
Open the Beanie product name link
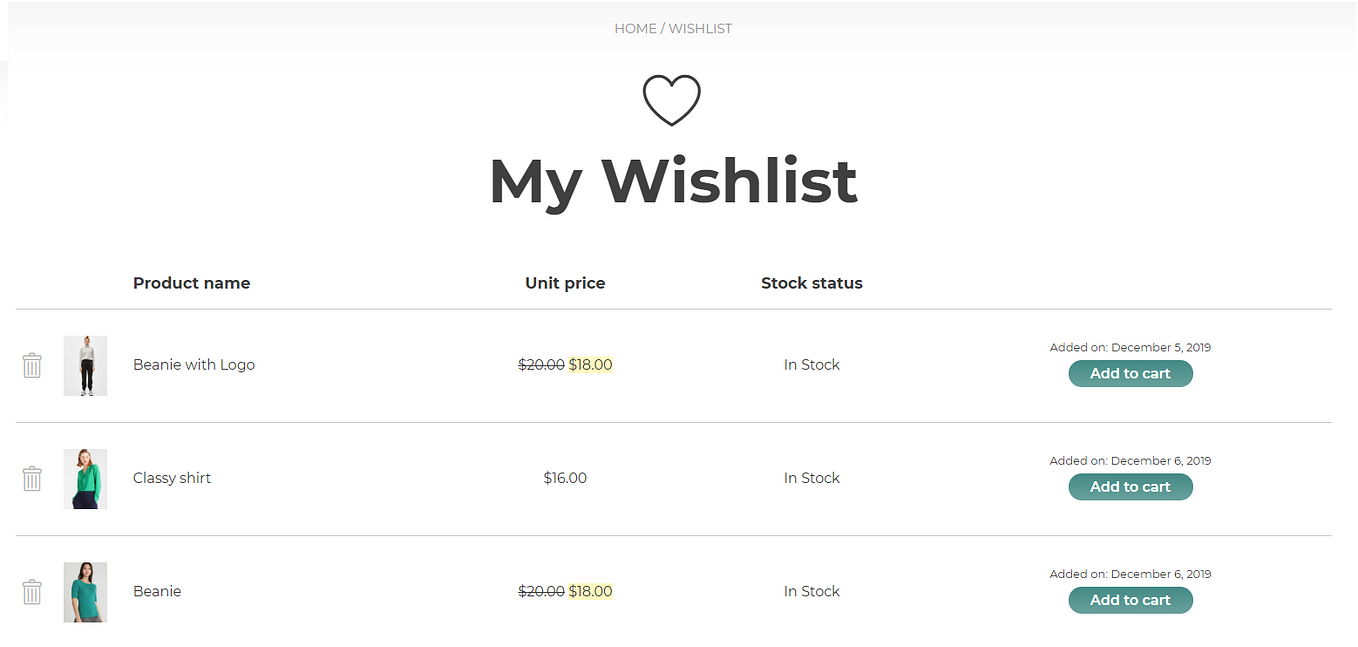pyautogui.click(x=157, y=591)
